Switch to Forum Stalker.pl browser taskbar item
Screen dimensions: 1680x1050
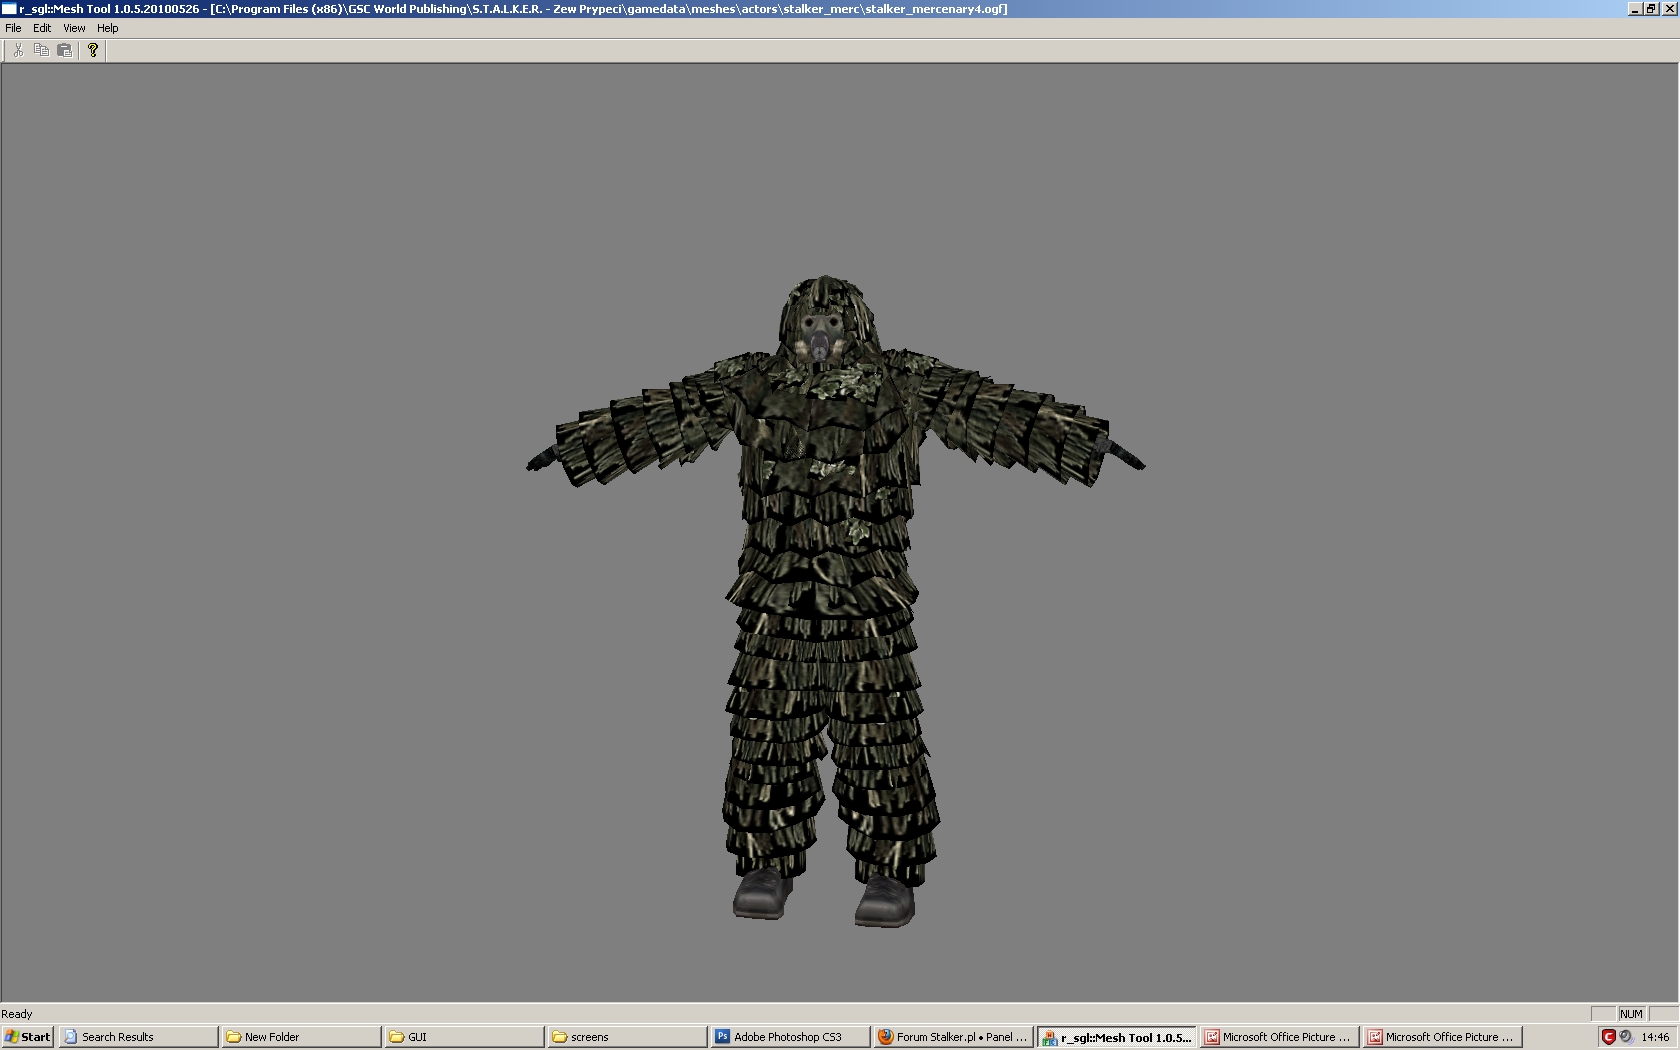click(x=953, y=1037)
